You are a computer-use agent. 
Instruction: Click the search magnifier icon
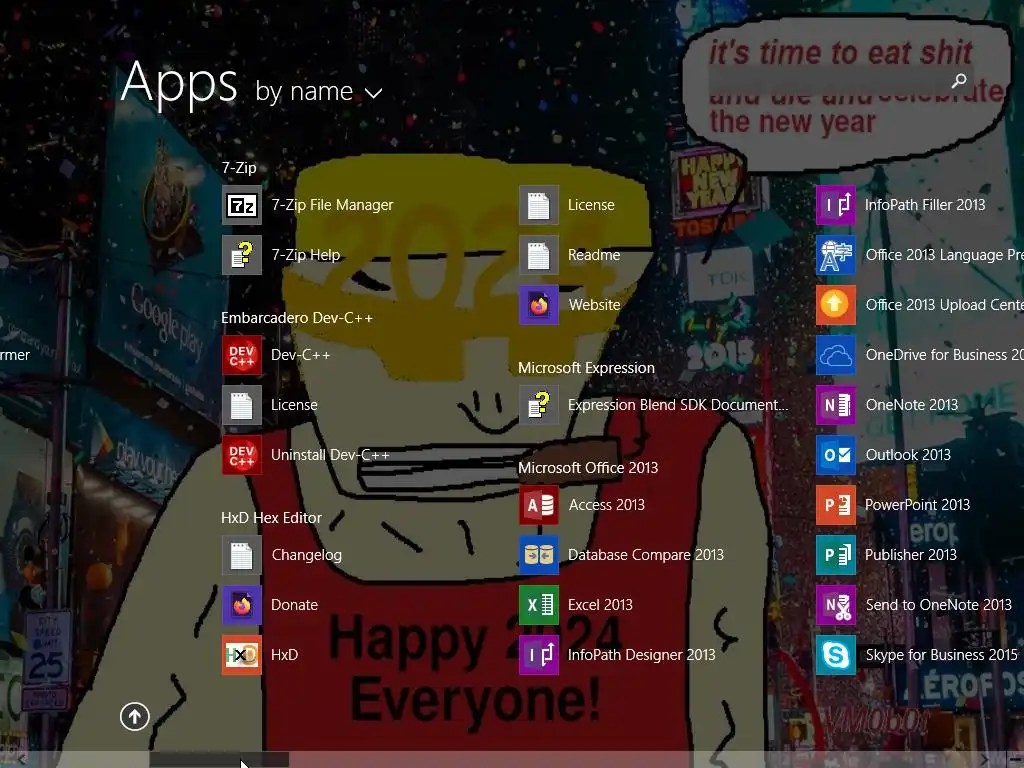(x=959, y=80)
